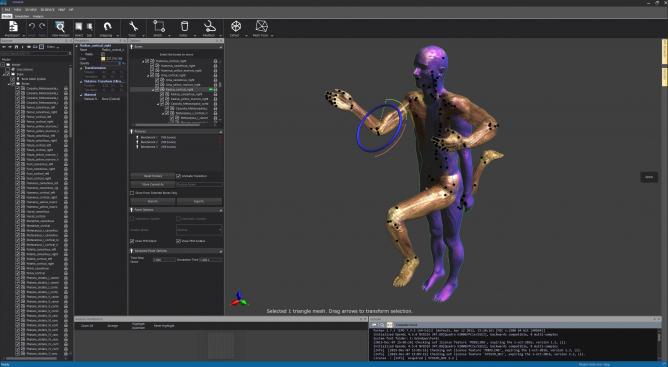Click the first icon in the Console panel toolbar
This screenshot has width=668, height=367.
(374, 325)
